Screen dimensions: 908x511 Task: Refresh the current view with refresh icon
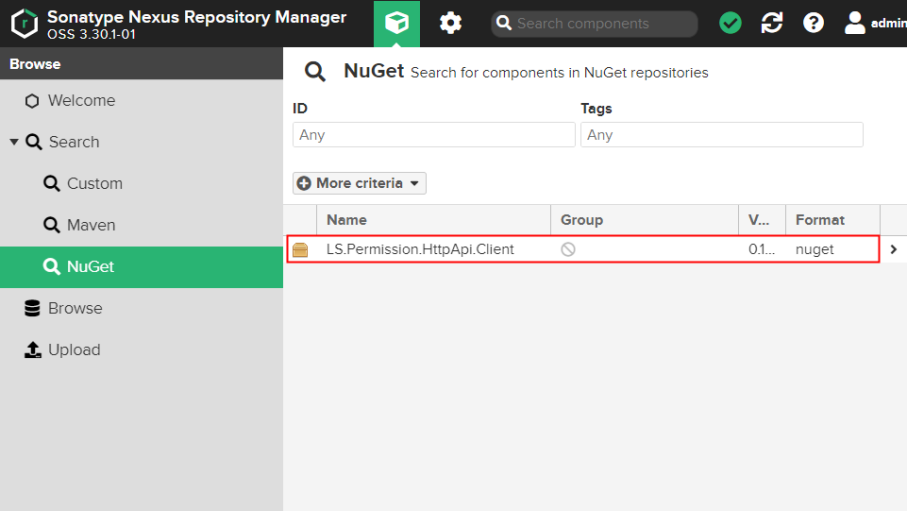[x=772, y=23]
